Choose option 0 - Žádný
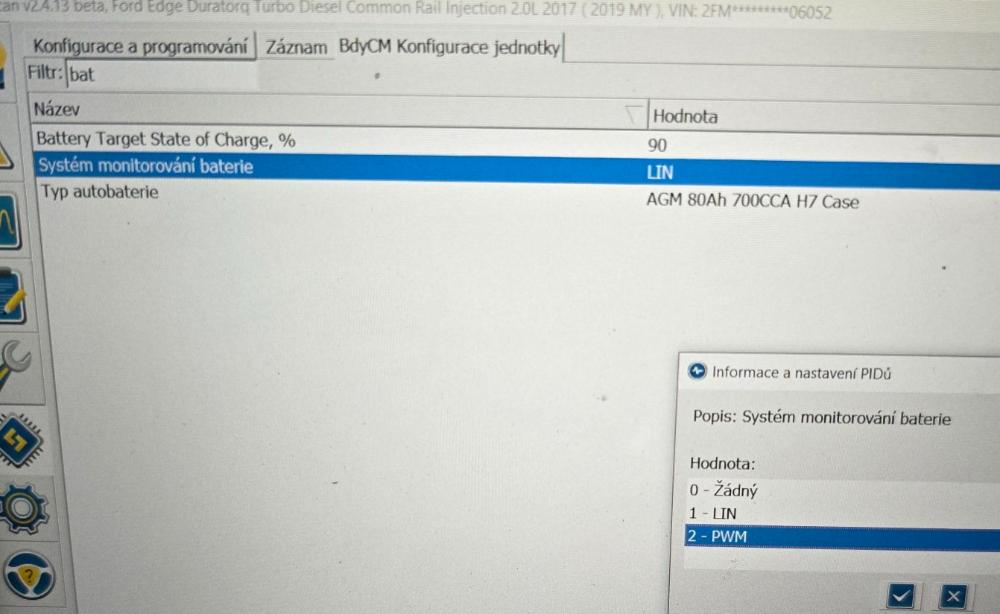The height and width of the screenshot is (614, 1000). 724,491
